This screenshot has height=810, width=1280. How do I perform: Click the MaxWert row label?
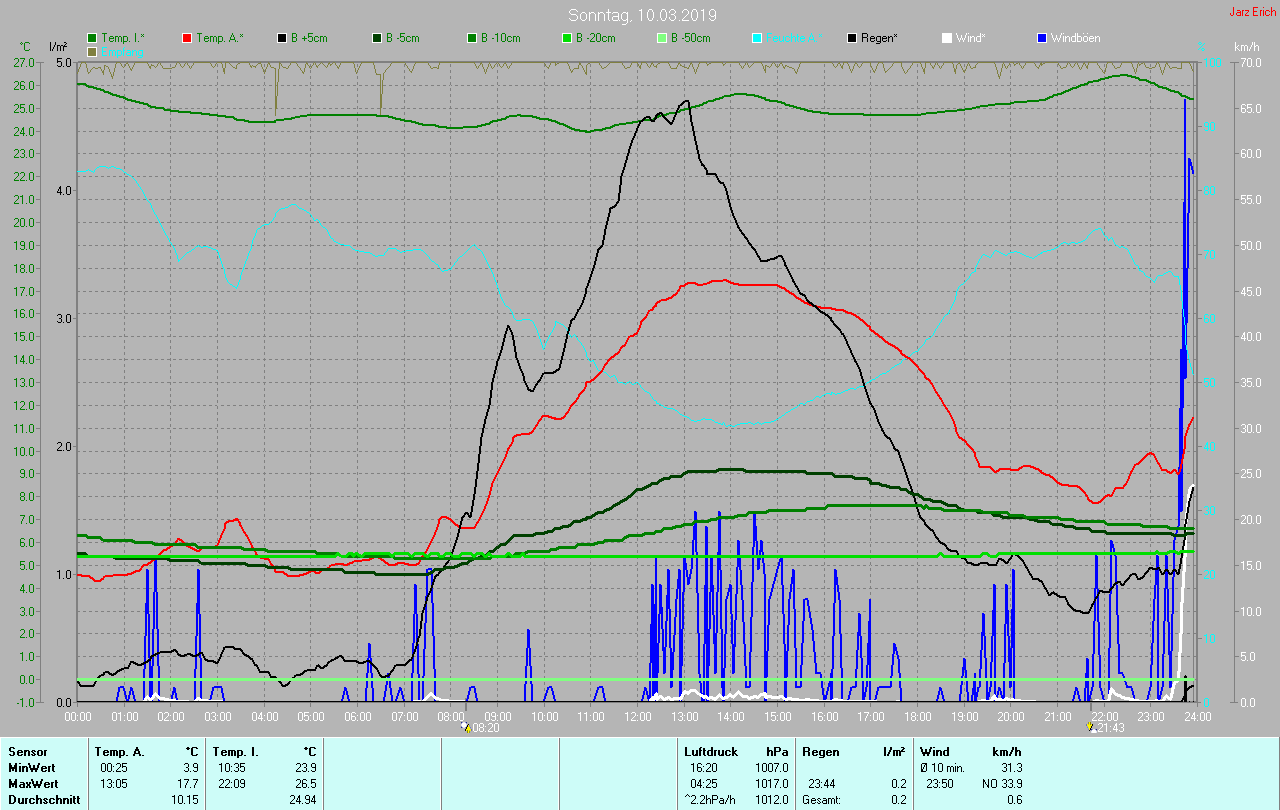[32, 784]
